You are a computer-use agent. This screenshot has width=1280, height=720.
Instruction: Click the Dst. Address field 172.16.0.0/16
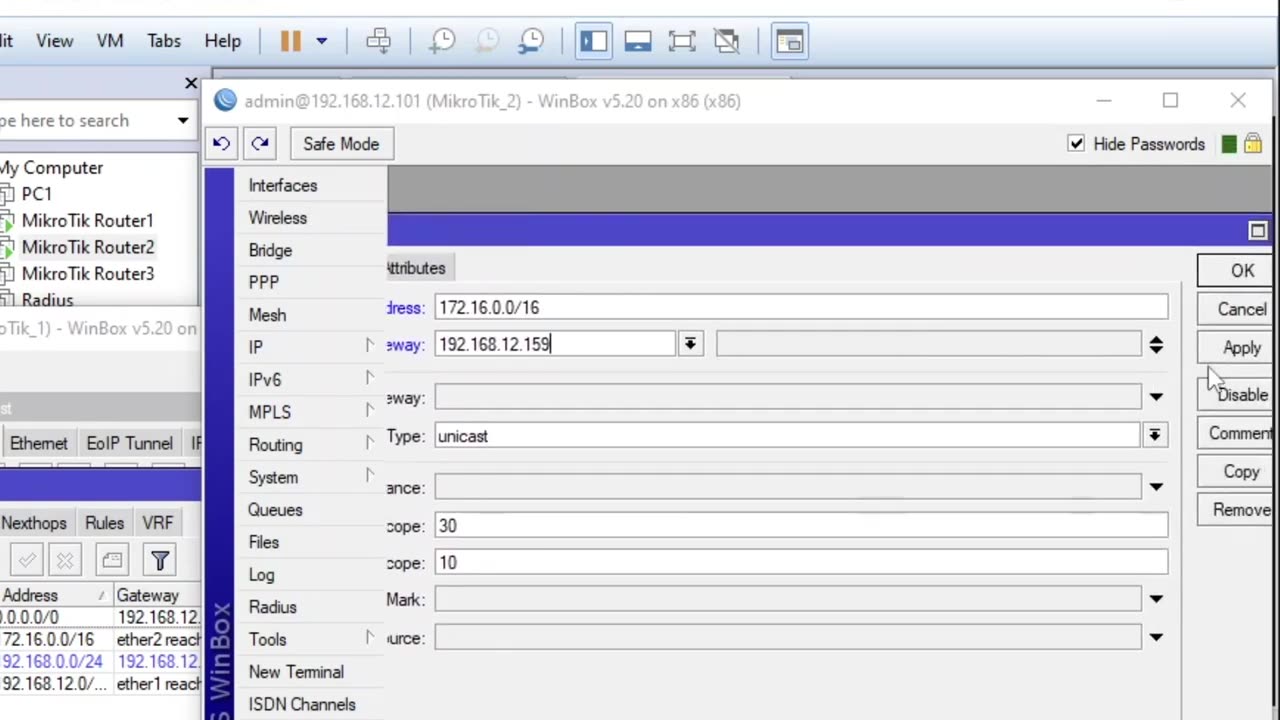point(801,308)
